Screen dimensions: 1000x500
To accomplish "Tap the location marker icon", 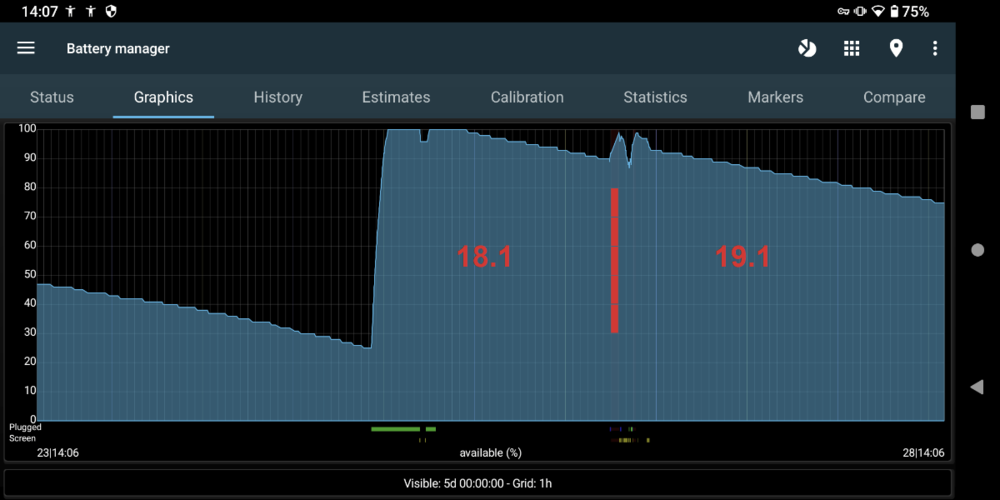I will (896, 48).
